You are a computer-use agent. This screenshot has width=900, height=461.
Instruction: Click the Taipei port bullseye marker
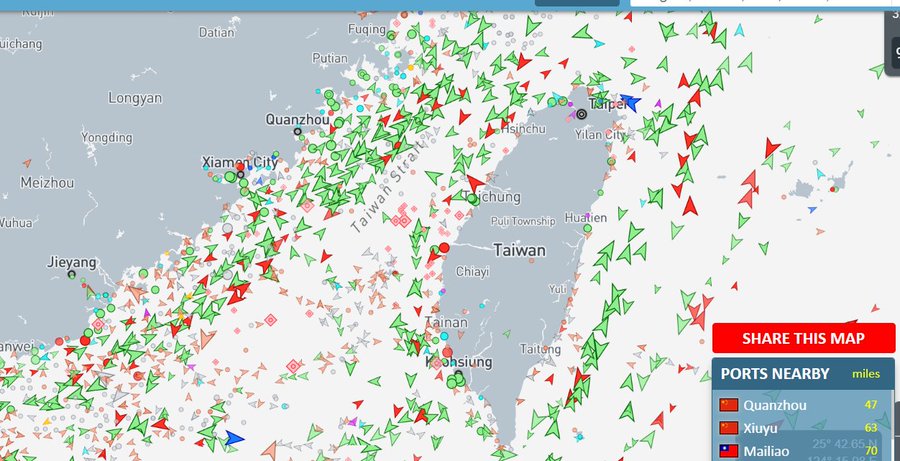[582, 115]
